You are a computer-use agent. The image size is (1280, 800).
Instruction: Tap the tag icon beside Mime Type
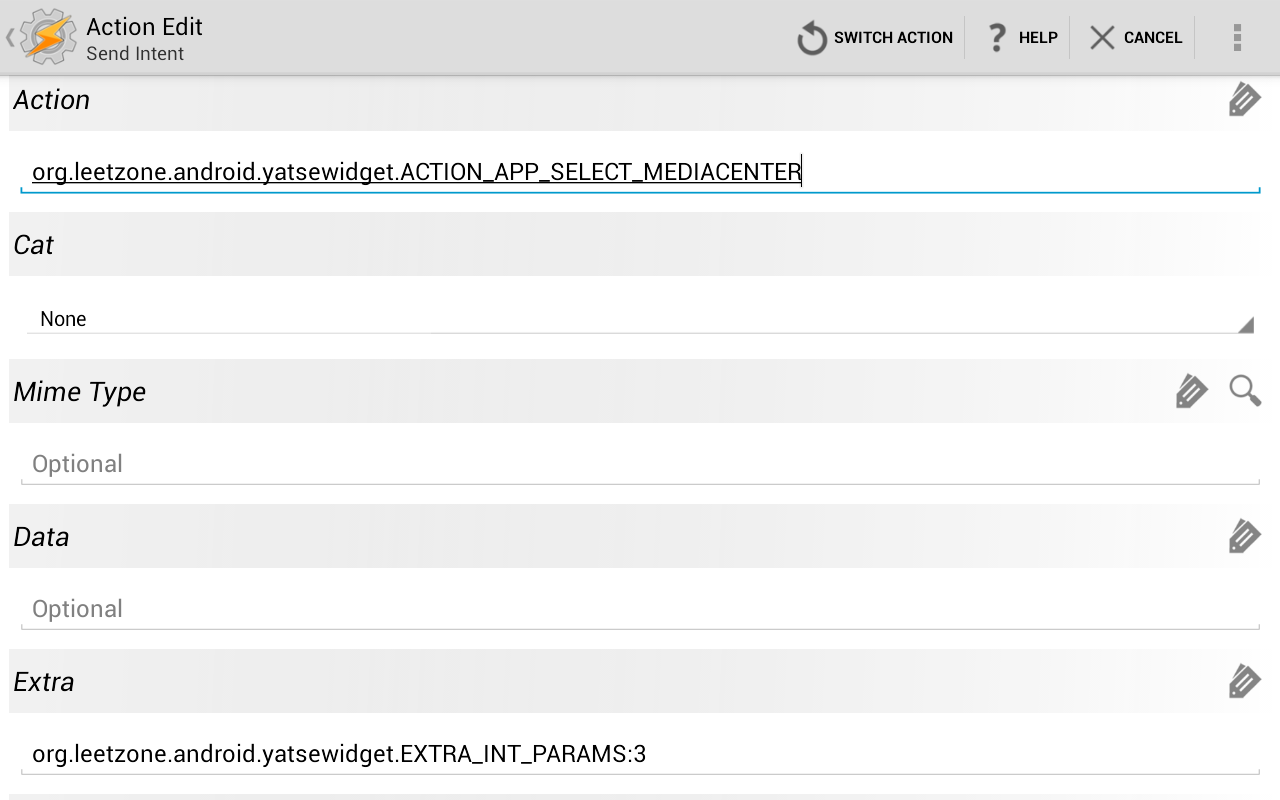point(1191,391)
